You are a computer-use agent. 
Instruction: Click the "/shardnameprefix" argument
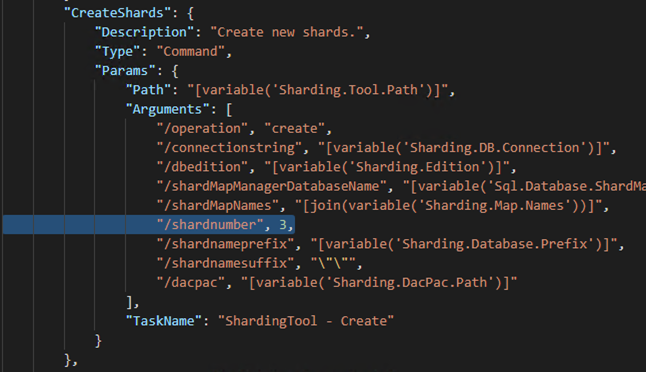(x=225, y=244)
